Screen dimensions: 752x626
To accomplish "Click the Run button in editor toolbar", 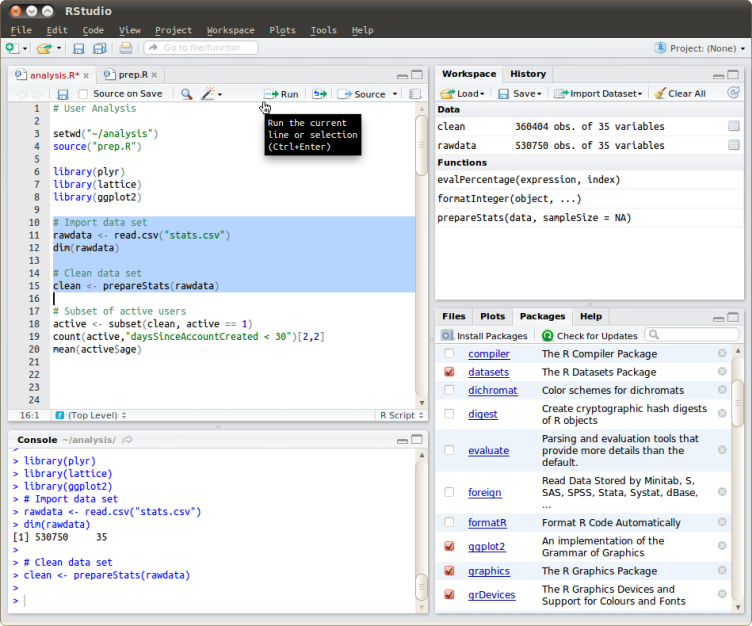I will tap(281, 94).
